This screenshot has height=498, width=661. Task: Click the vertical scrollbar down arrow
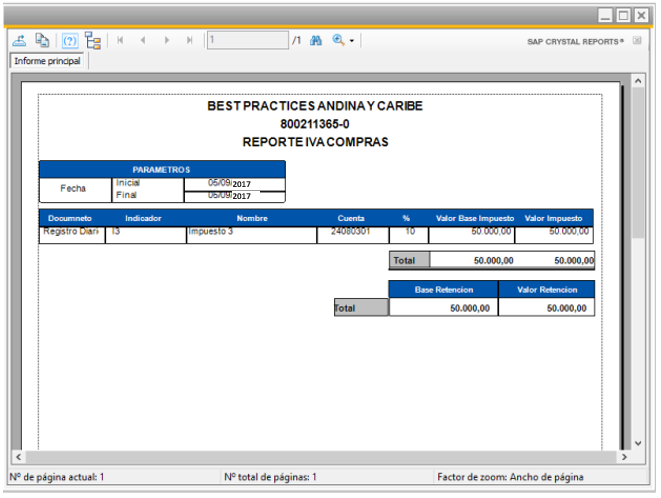click(638, 442)
